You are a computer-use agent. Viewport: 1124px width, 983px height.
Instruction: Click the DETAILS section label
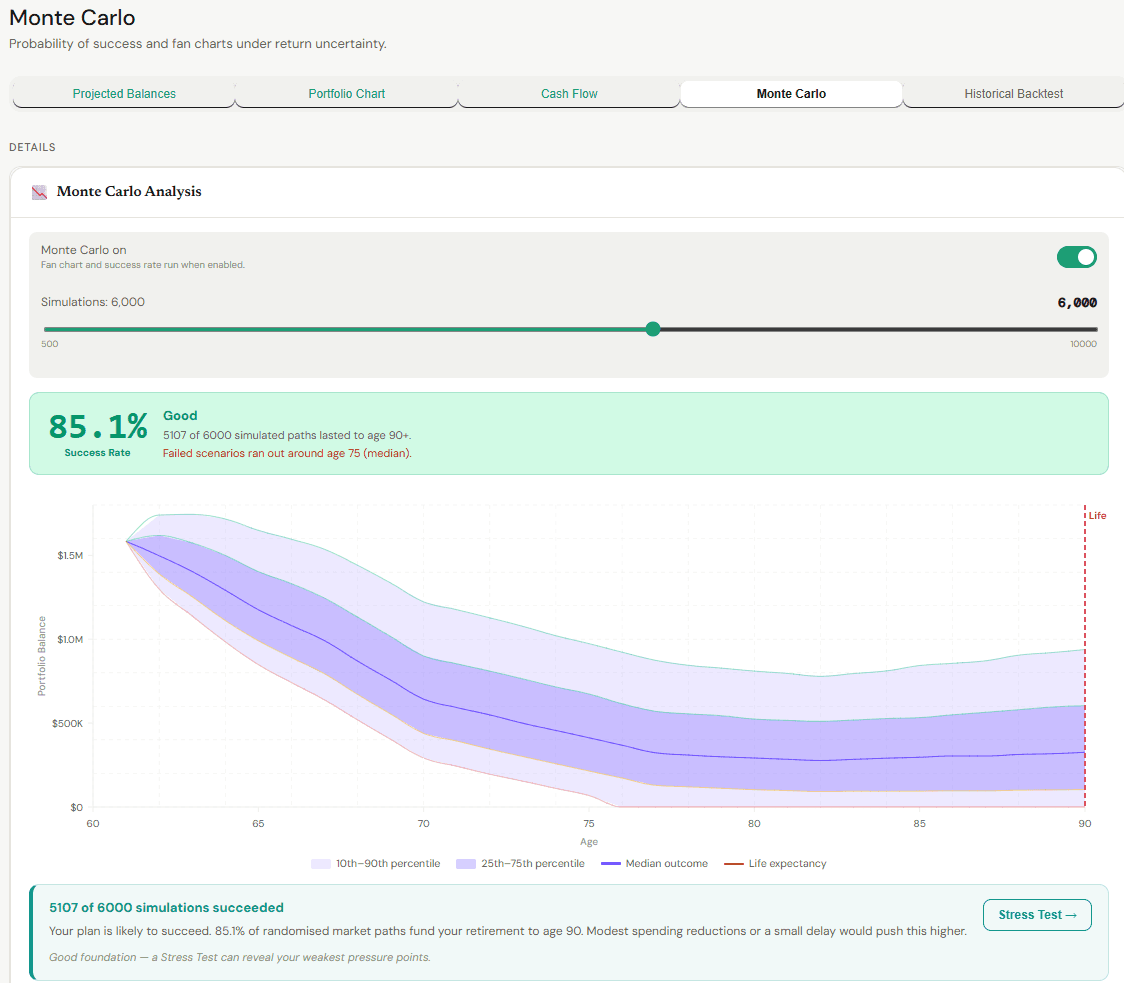[32, 147]
